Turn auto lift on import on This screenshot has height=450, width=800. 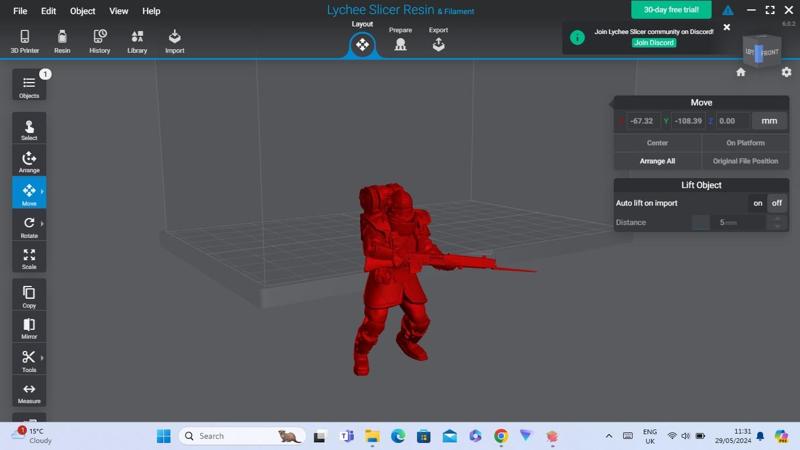(x=758, y=203)
